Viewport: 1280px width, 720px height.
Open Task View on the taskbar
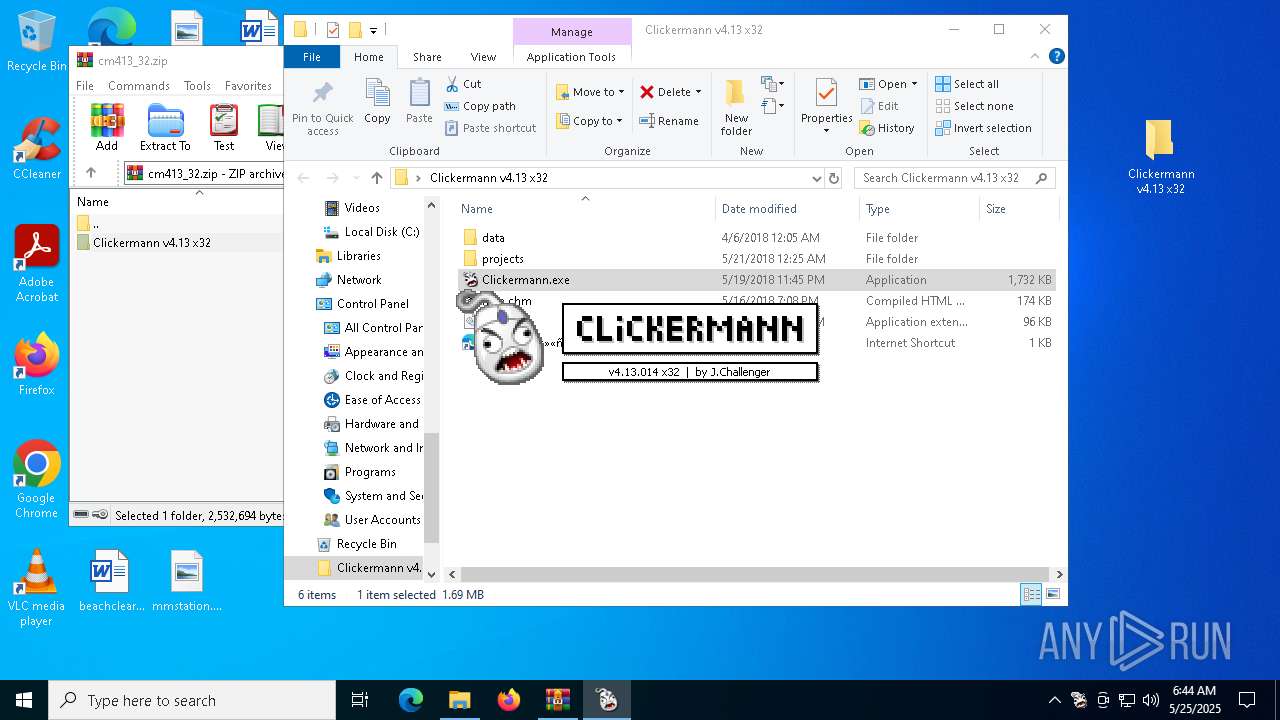[x=360, y=700]
